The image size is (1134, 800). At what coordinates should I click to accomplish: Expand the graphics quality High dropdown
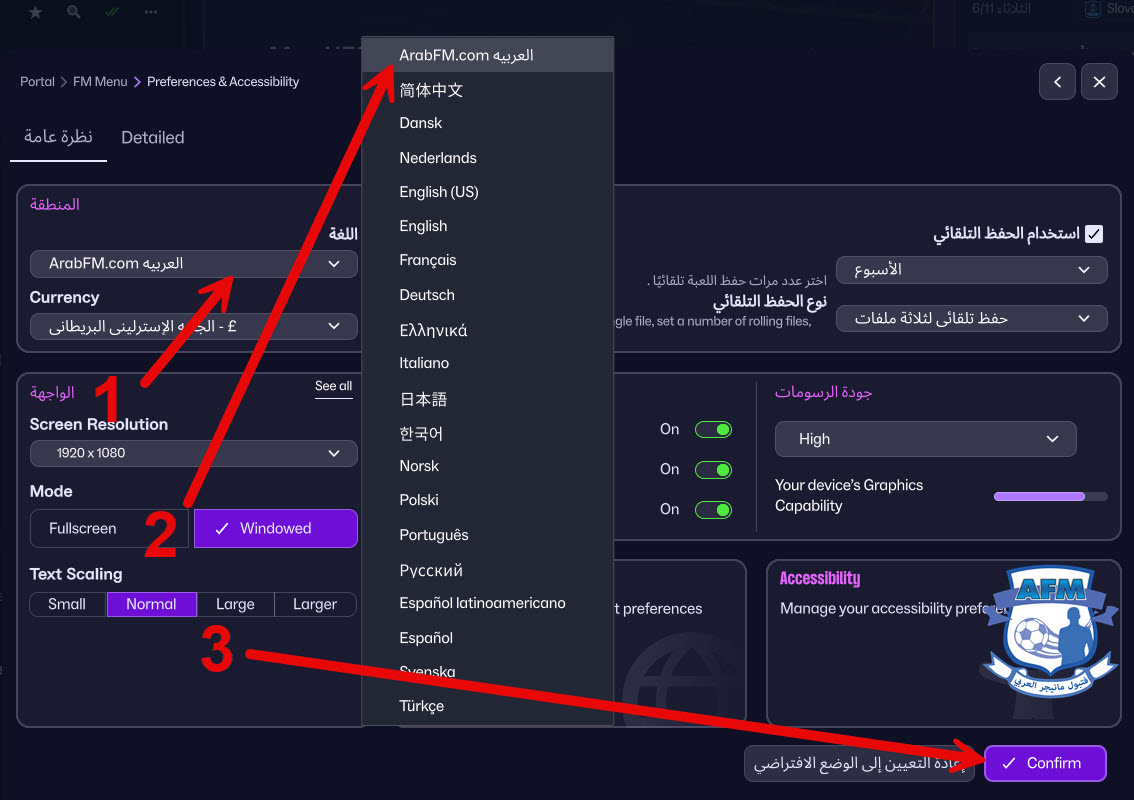click(x=925, y=439)
